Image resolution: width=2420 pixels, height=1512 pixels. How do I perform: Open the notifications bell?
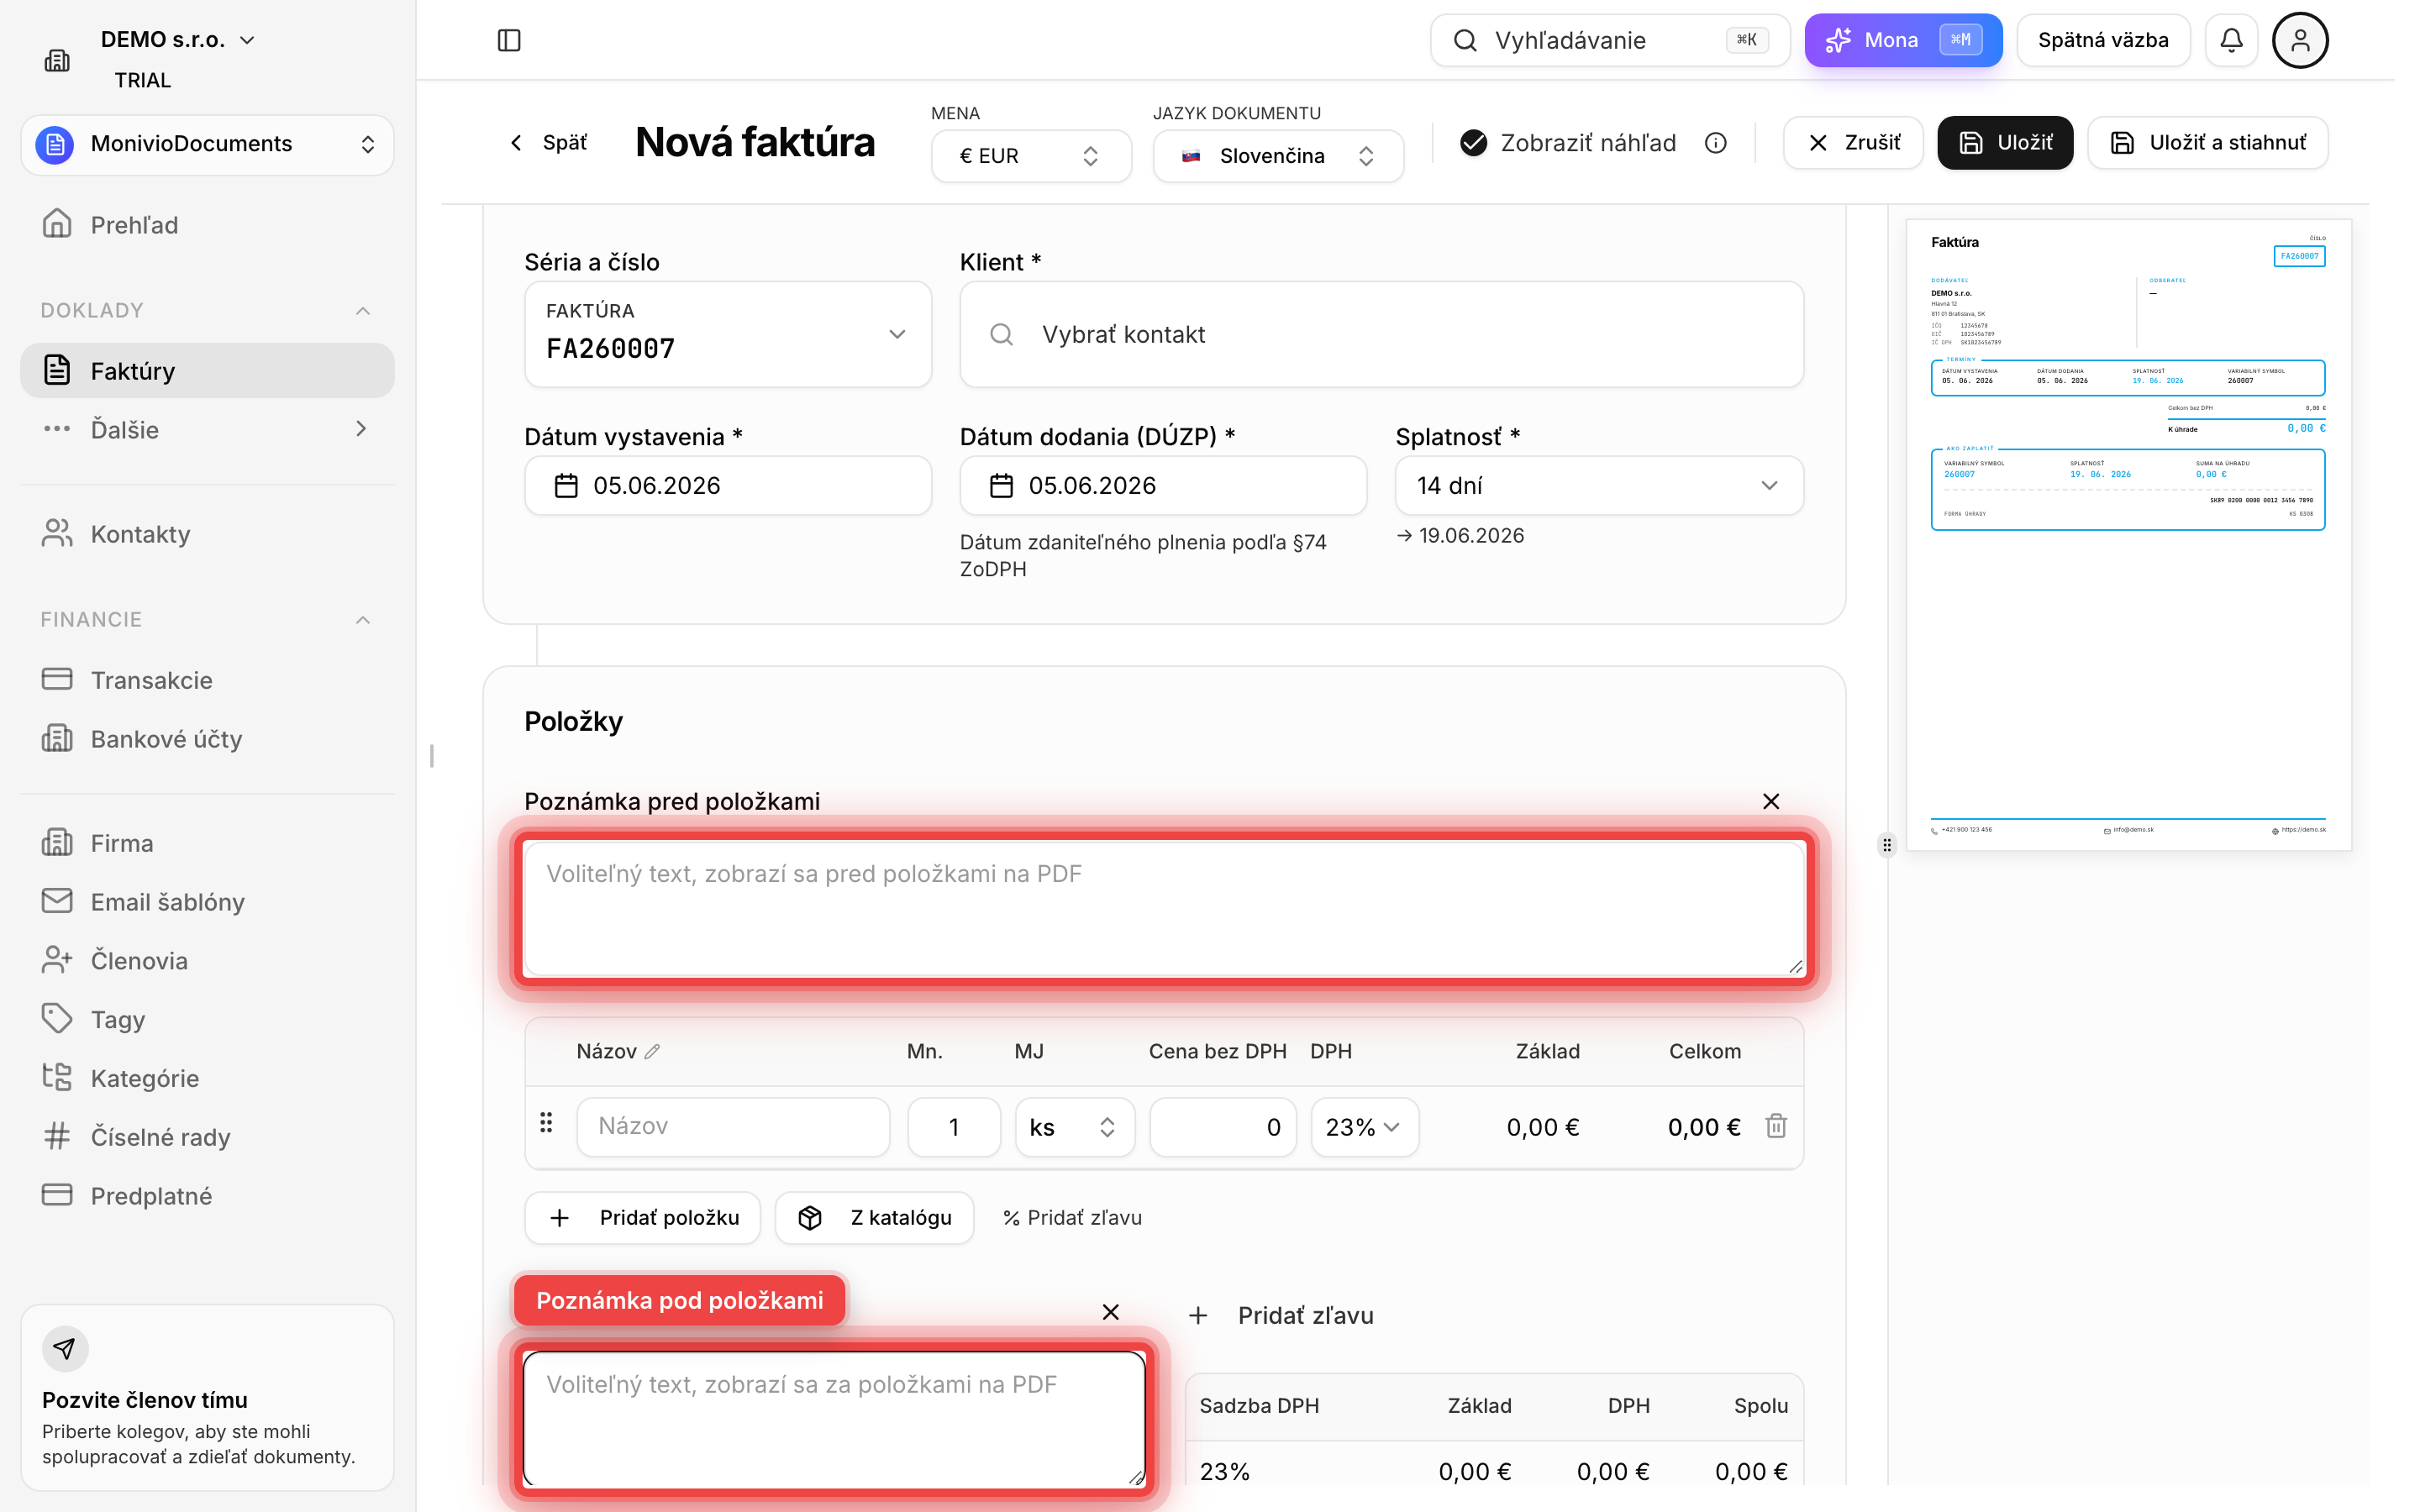pyautogui.click(x=2231, y=40)
